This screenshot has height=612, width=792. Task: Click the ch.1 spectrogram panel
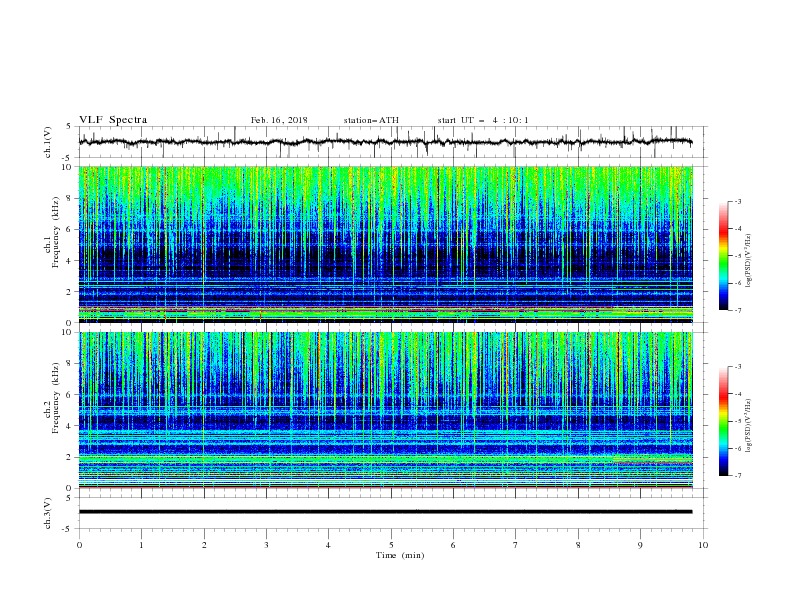(x=386, y=244)
